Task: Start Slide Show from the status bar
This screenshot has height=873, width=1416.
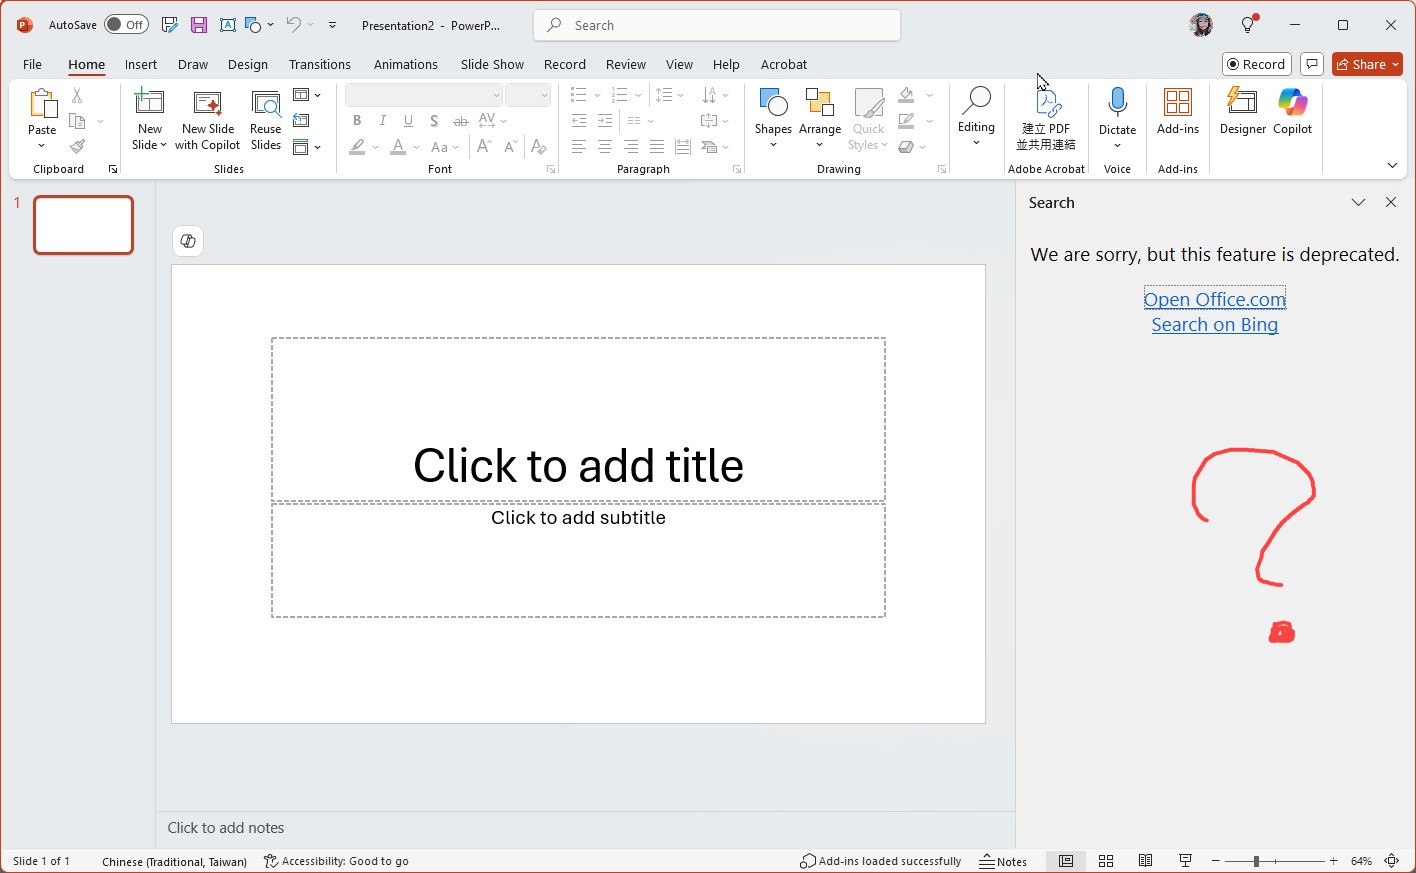Action: coord(1185,861)
